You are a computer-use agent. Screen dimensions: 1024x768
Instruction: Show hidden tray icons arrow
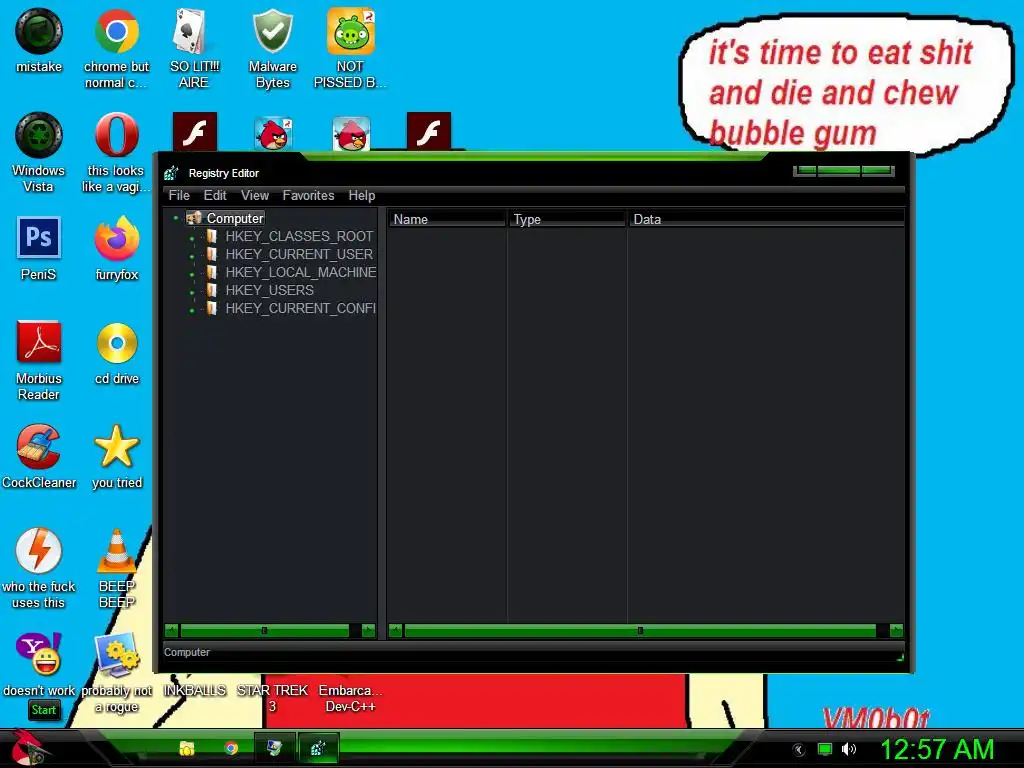click(798, 750)
